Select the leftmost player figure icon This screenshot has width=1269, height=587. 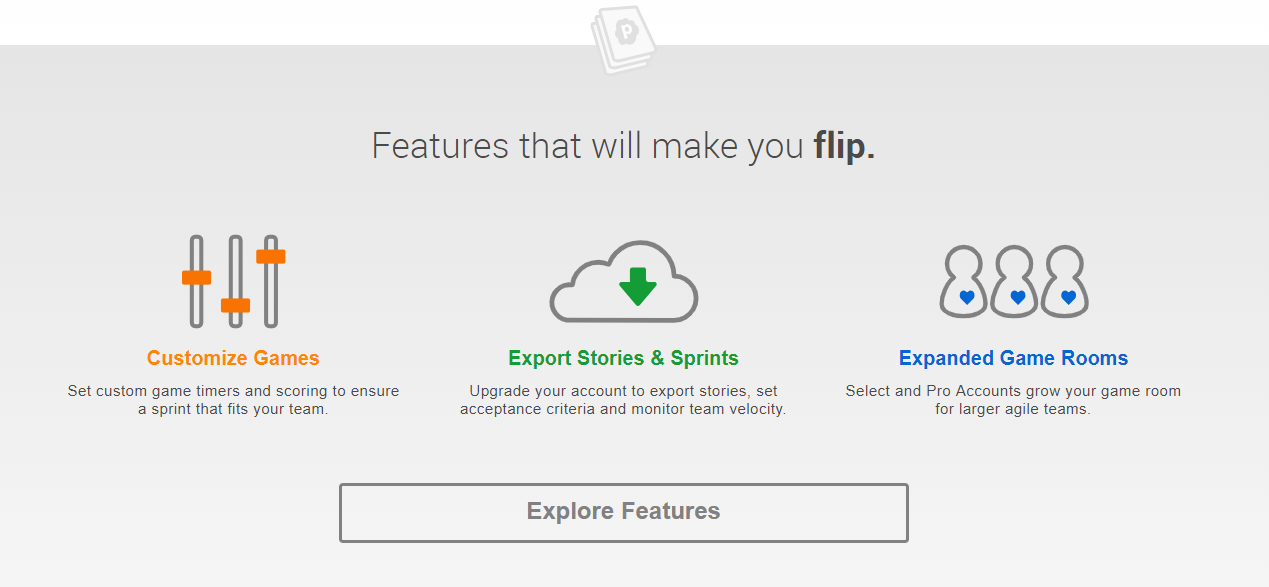point(965,282)
